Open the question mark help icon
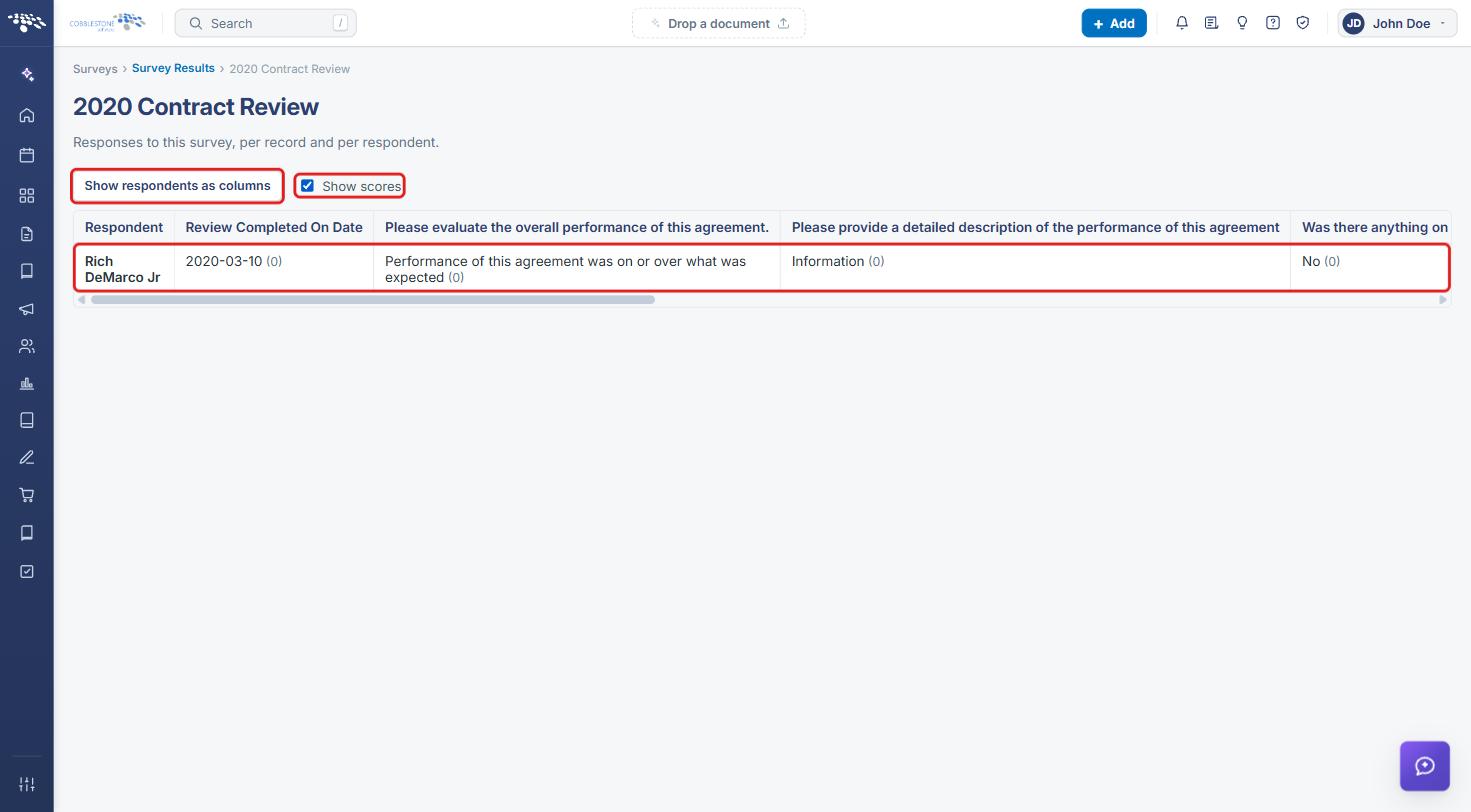 1273,23
